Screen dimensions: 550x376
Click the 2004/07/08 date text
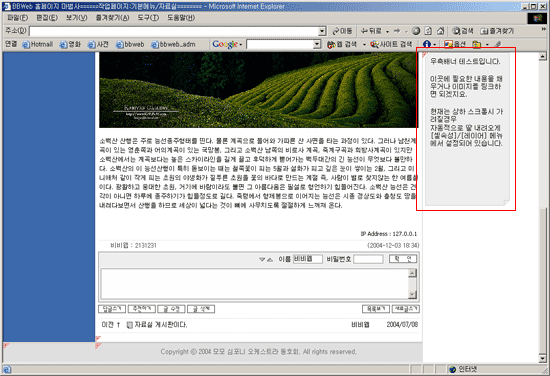pos(402,325)
